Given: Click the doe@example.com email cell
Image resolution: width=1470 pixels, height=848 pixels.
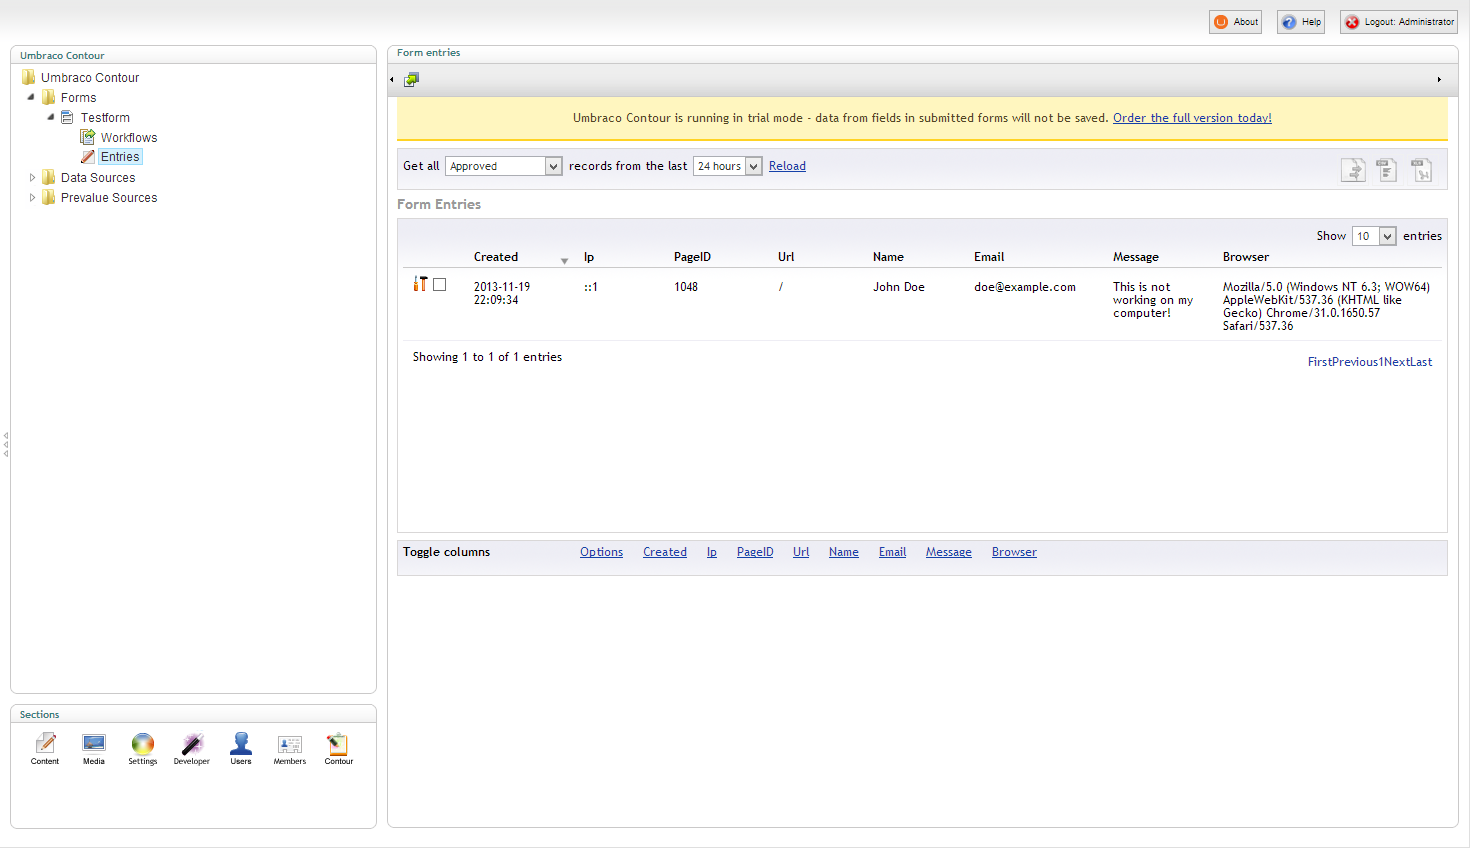Looking at the screenshot, I should [1025, 287].
